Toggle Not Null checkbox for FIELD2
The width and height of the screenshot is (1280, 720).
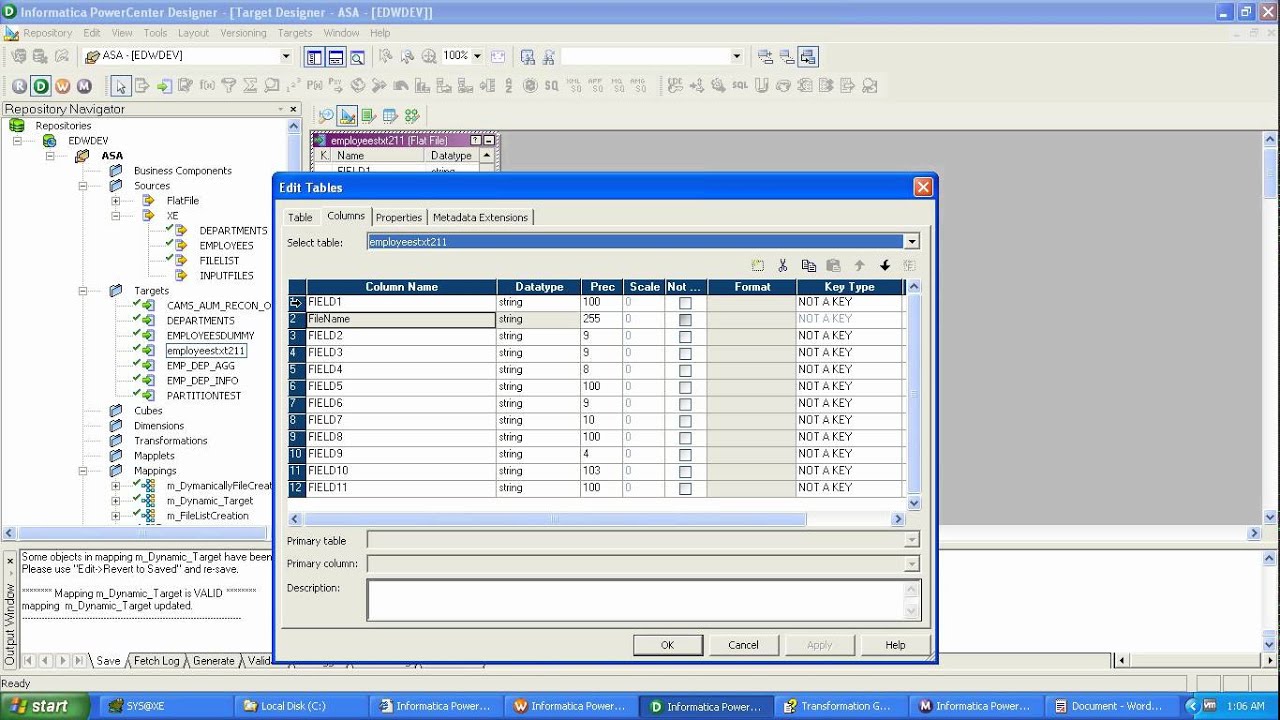tap(685, 337)
